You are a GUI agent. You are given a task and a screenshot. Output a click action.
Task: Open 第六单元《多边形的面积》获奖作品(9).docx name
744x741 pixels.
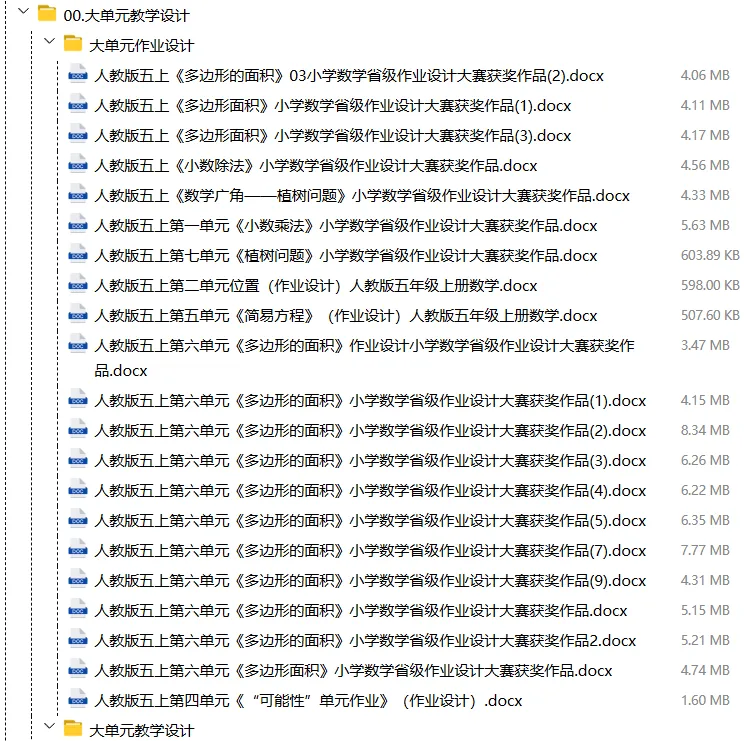(370, 581)
